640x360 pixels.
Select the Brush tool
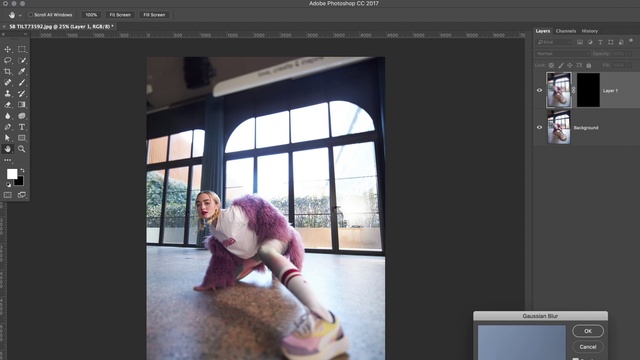click(22, 82)
